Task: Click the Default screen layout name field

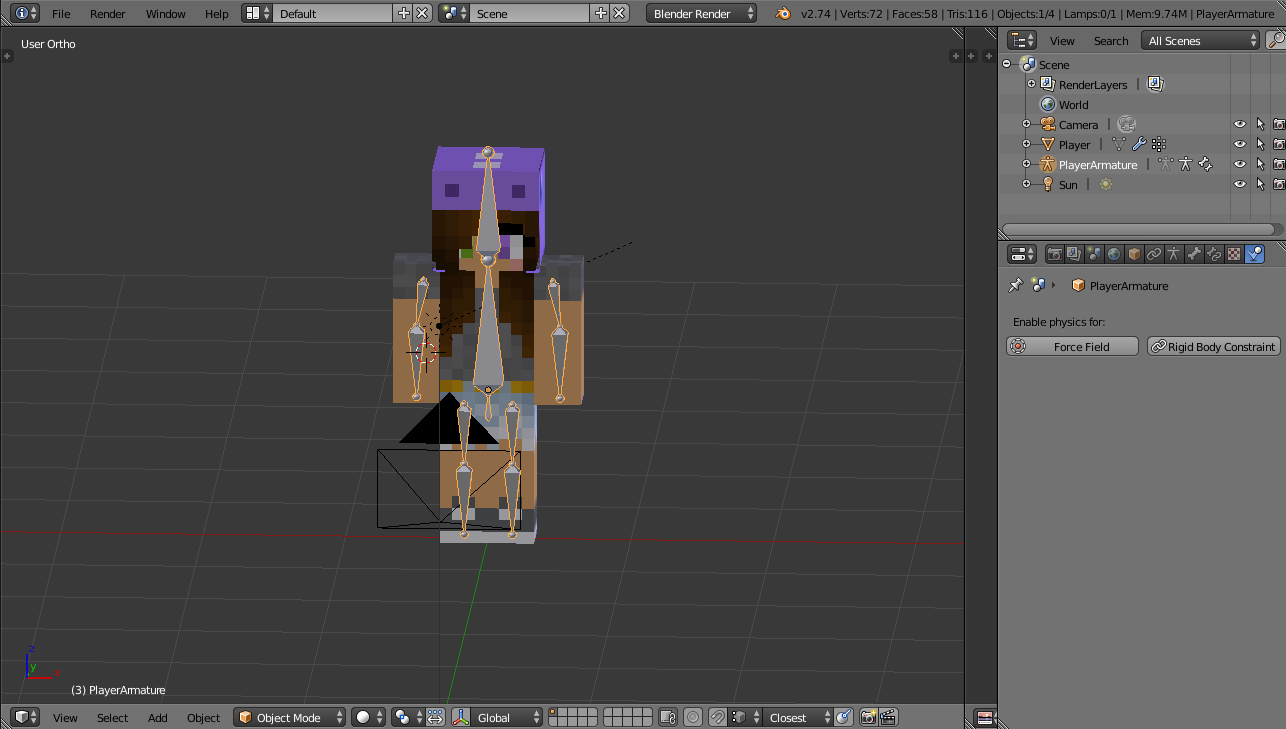Action: tap(333, 14)
